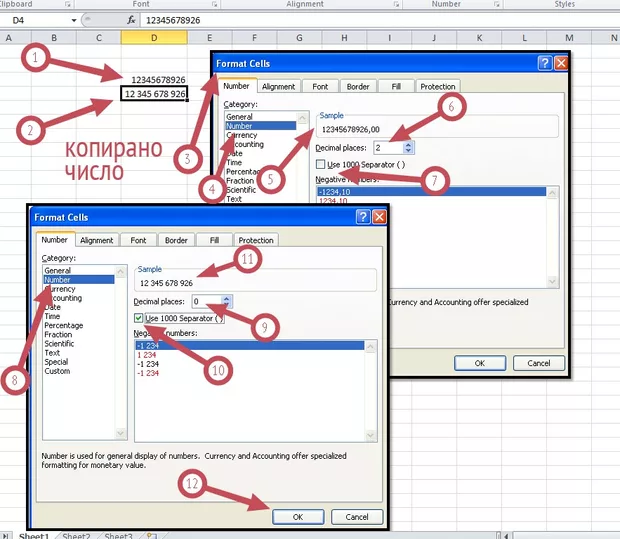
Task: Choose Scientific category in background Format Cells dialog
Action: click(241, 189)
